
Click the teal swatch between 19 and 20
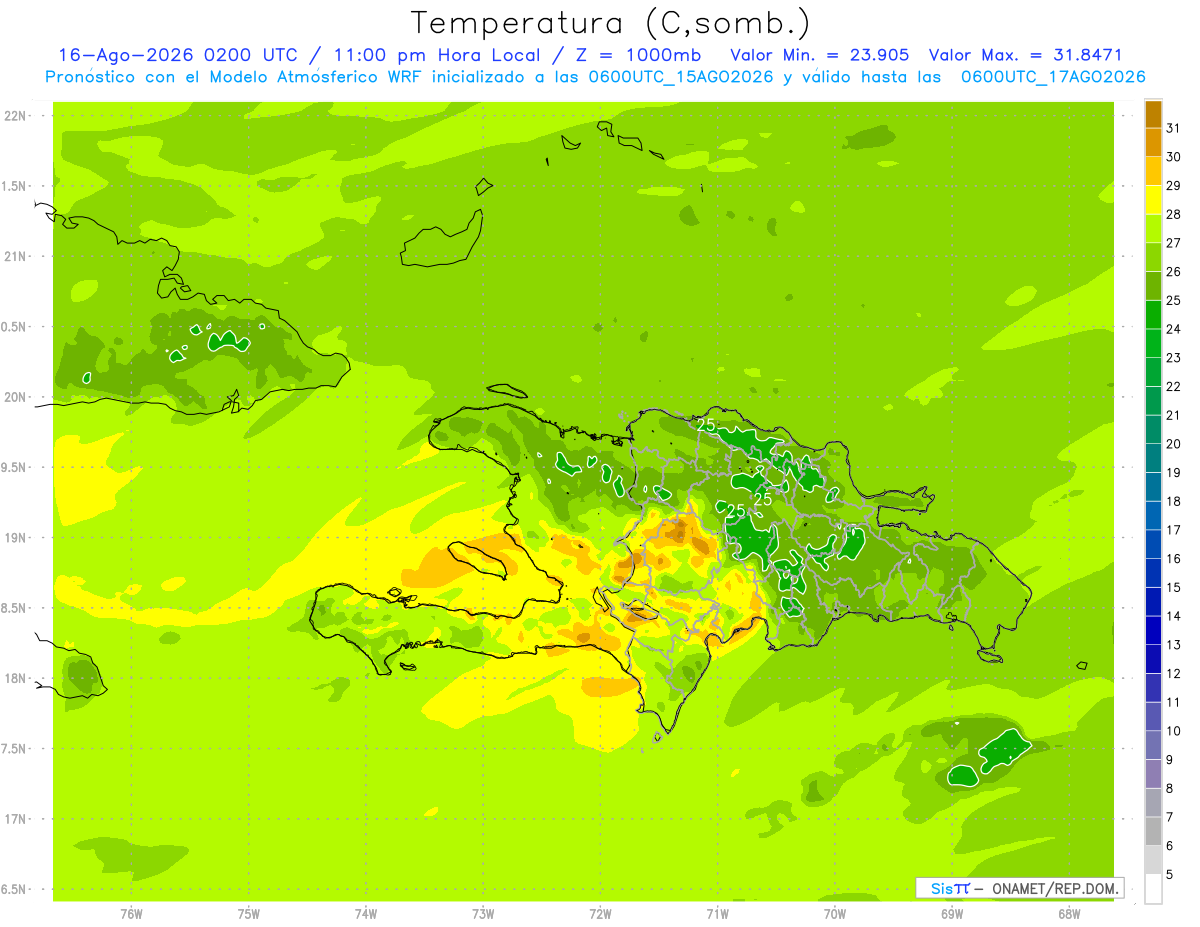click(1153, 458)
